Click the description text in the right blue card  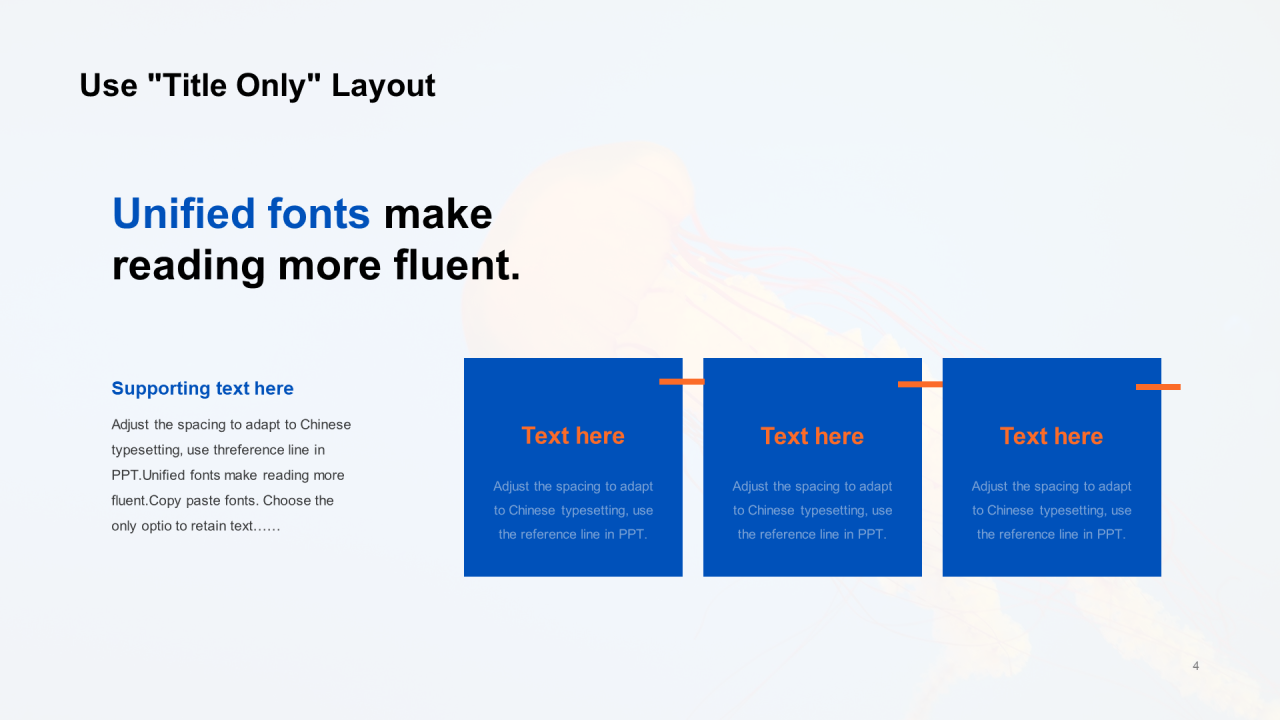(x=1051, y=510)
